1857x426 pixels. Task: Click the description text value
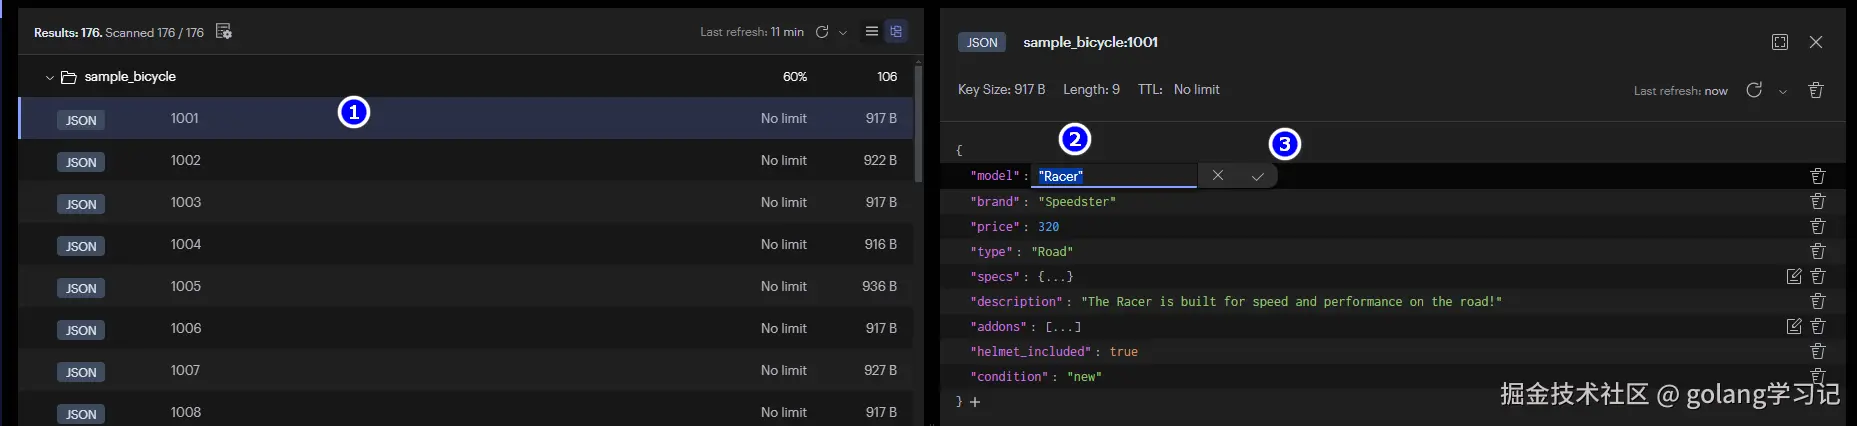click(x=1291, y=302)
